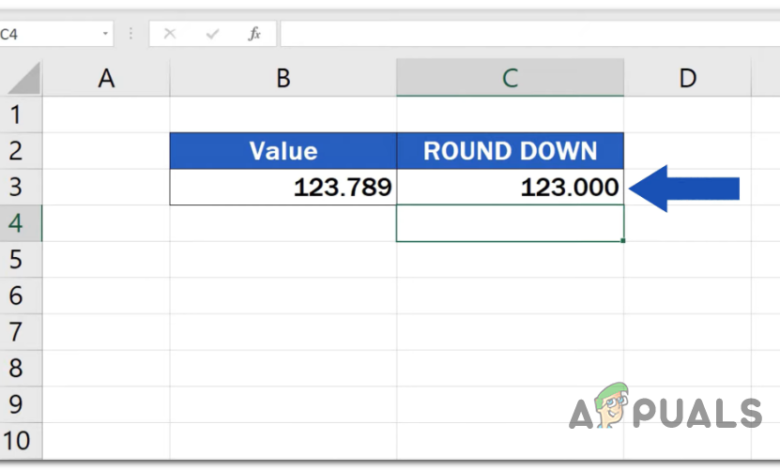Click the cell containing 123.789

[x=283, y=187]
